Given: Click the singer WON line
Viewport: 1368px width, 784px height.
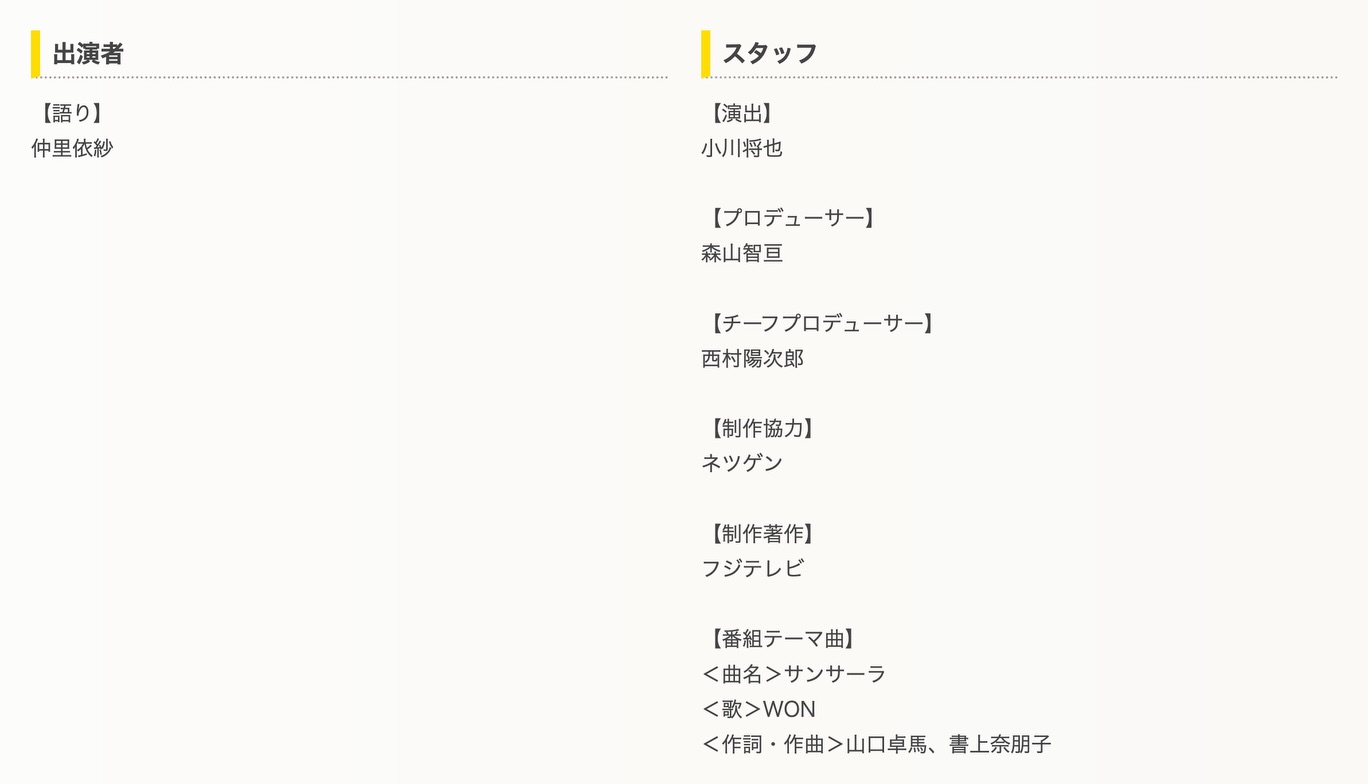Looking at the screenshot, I should click(758, 710).
